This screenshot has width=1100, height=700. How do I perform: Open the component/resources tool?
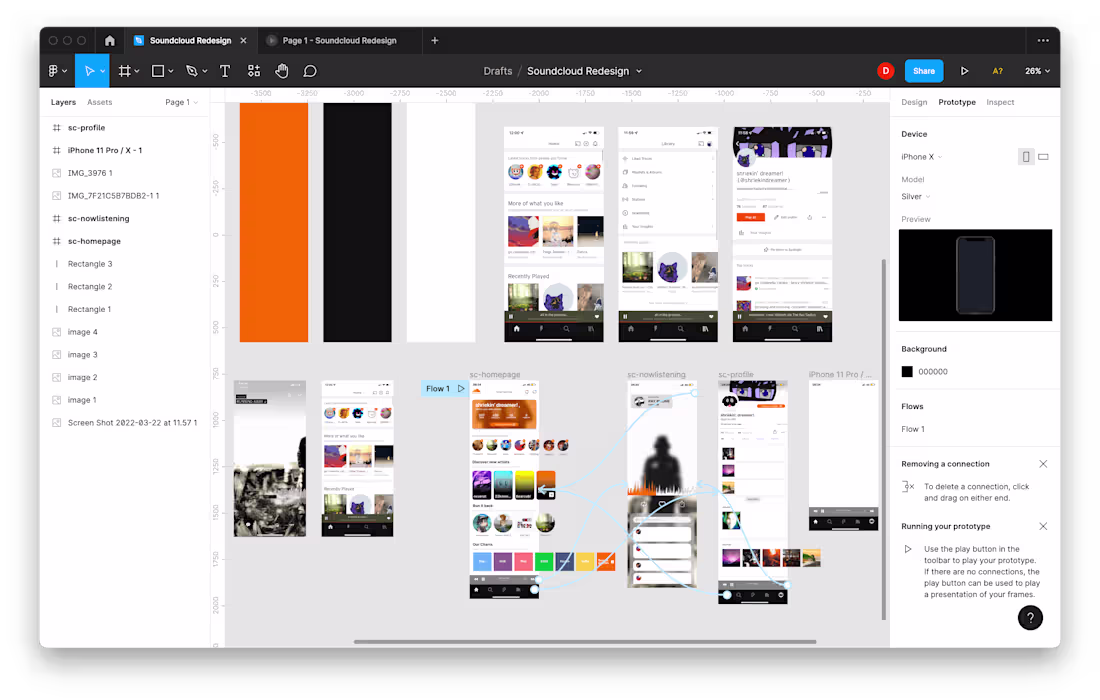coord(253,70)
